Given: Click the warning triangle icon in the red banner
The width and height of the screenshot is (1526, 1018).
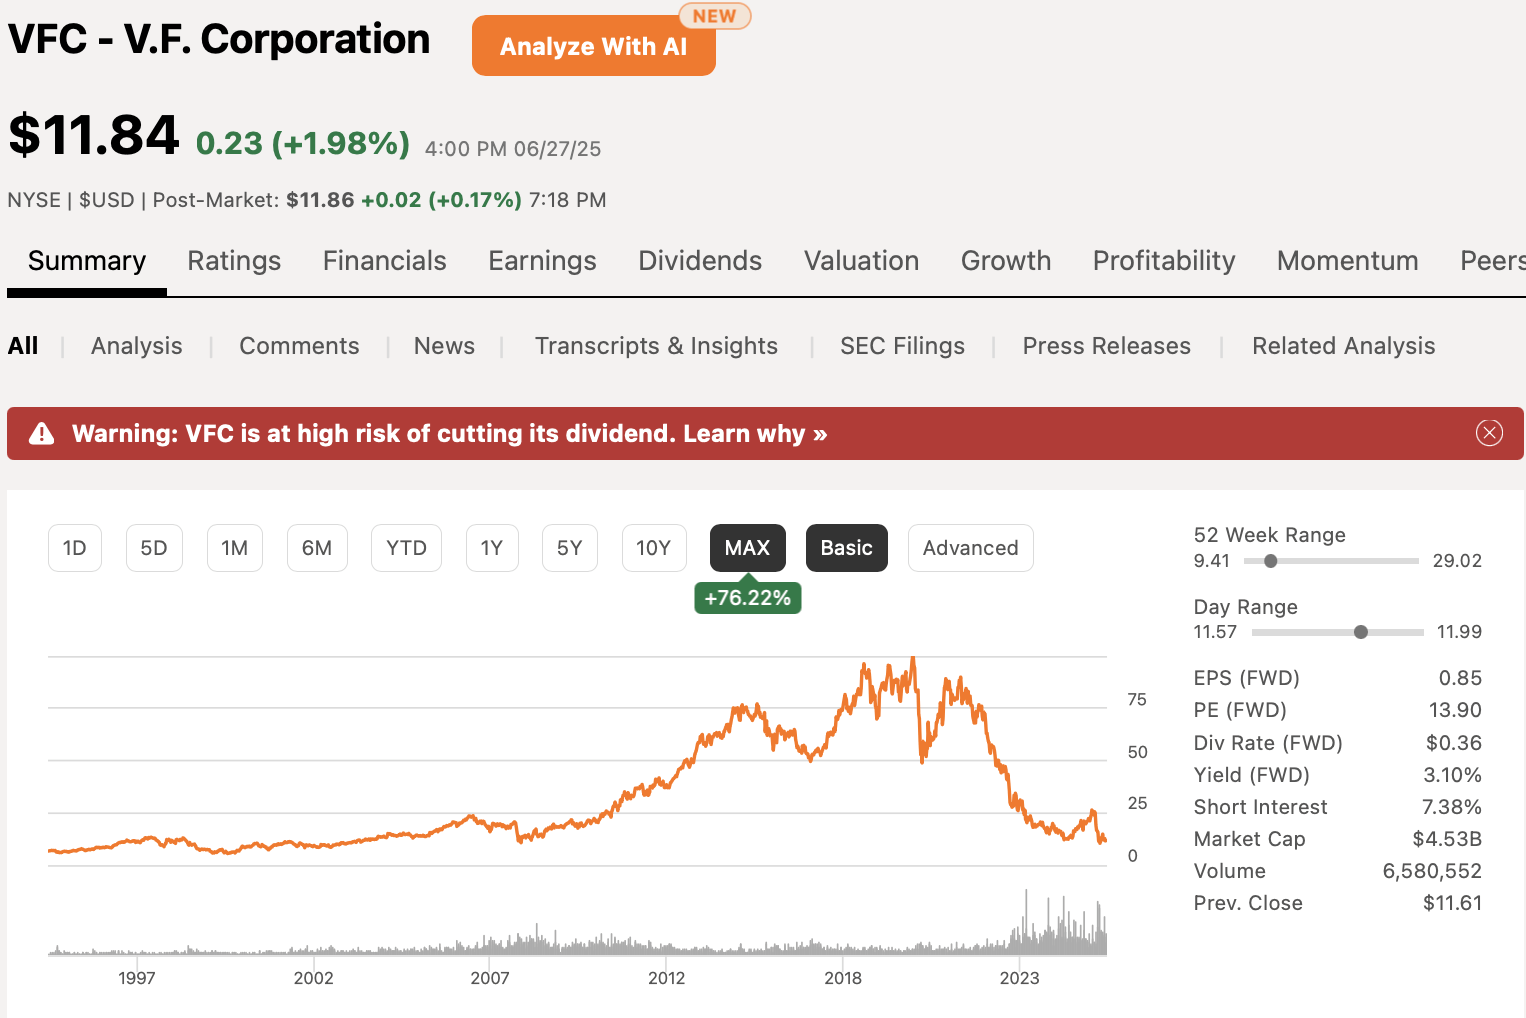Looking at the screenshot, I should [40, 432].
